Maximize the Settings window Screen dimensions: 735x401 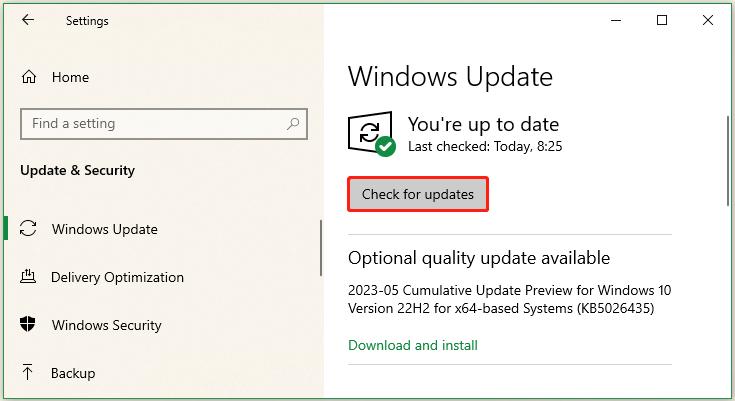point(662,20)
